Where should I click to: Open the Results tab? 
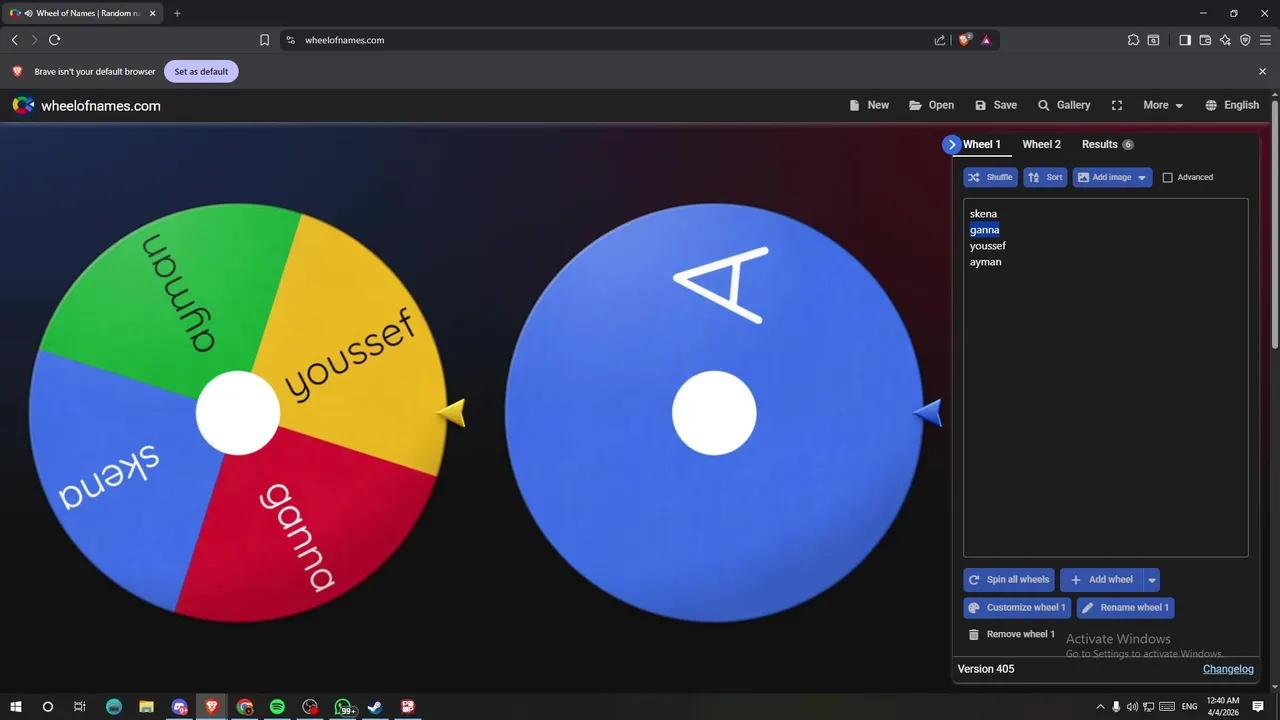pos(1107,144)
